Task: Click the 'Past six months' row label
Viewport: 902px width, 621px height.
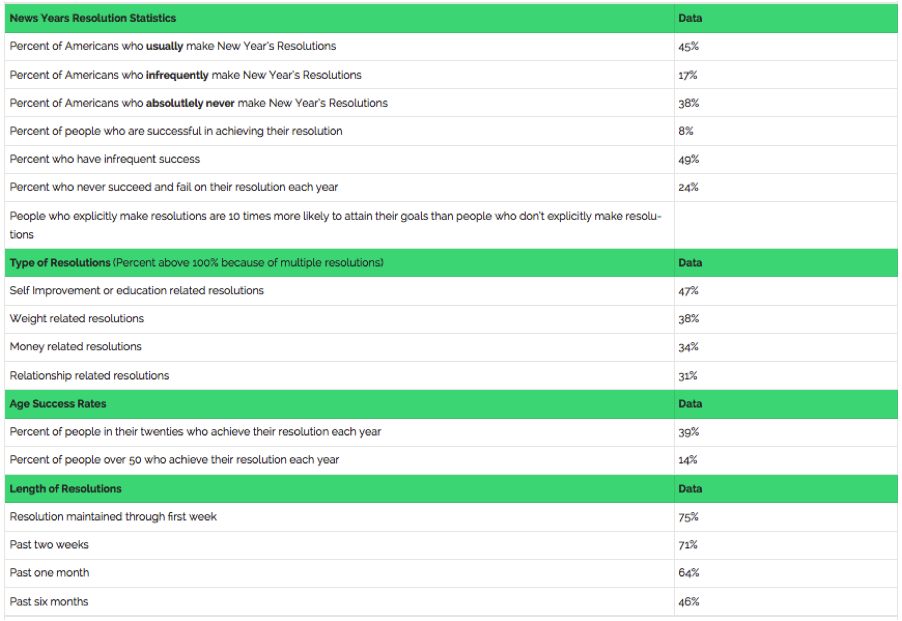Action: [x=49, y=601]
